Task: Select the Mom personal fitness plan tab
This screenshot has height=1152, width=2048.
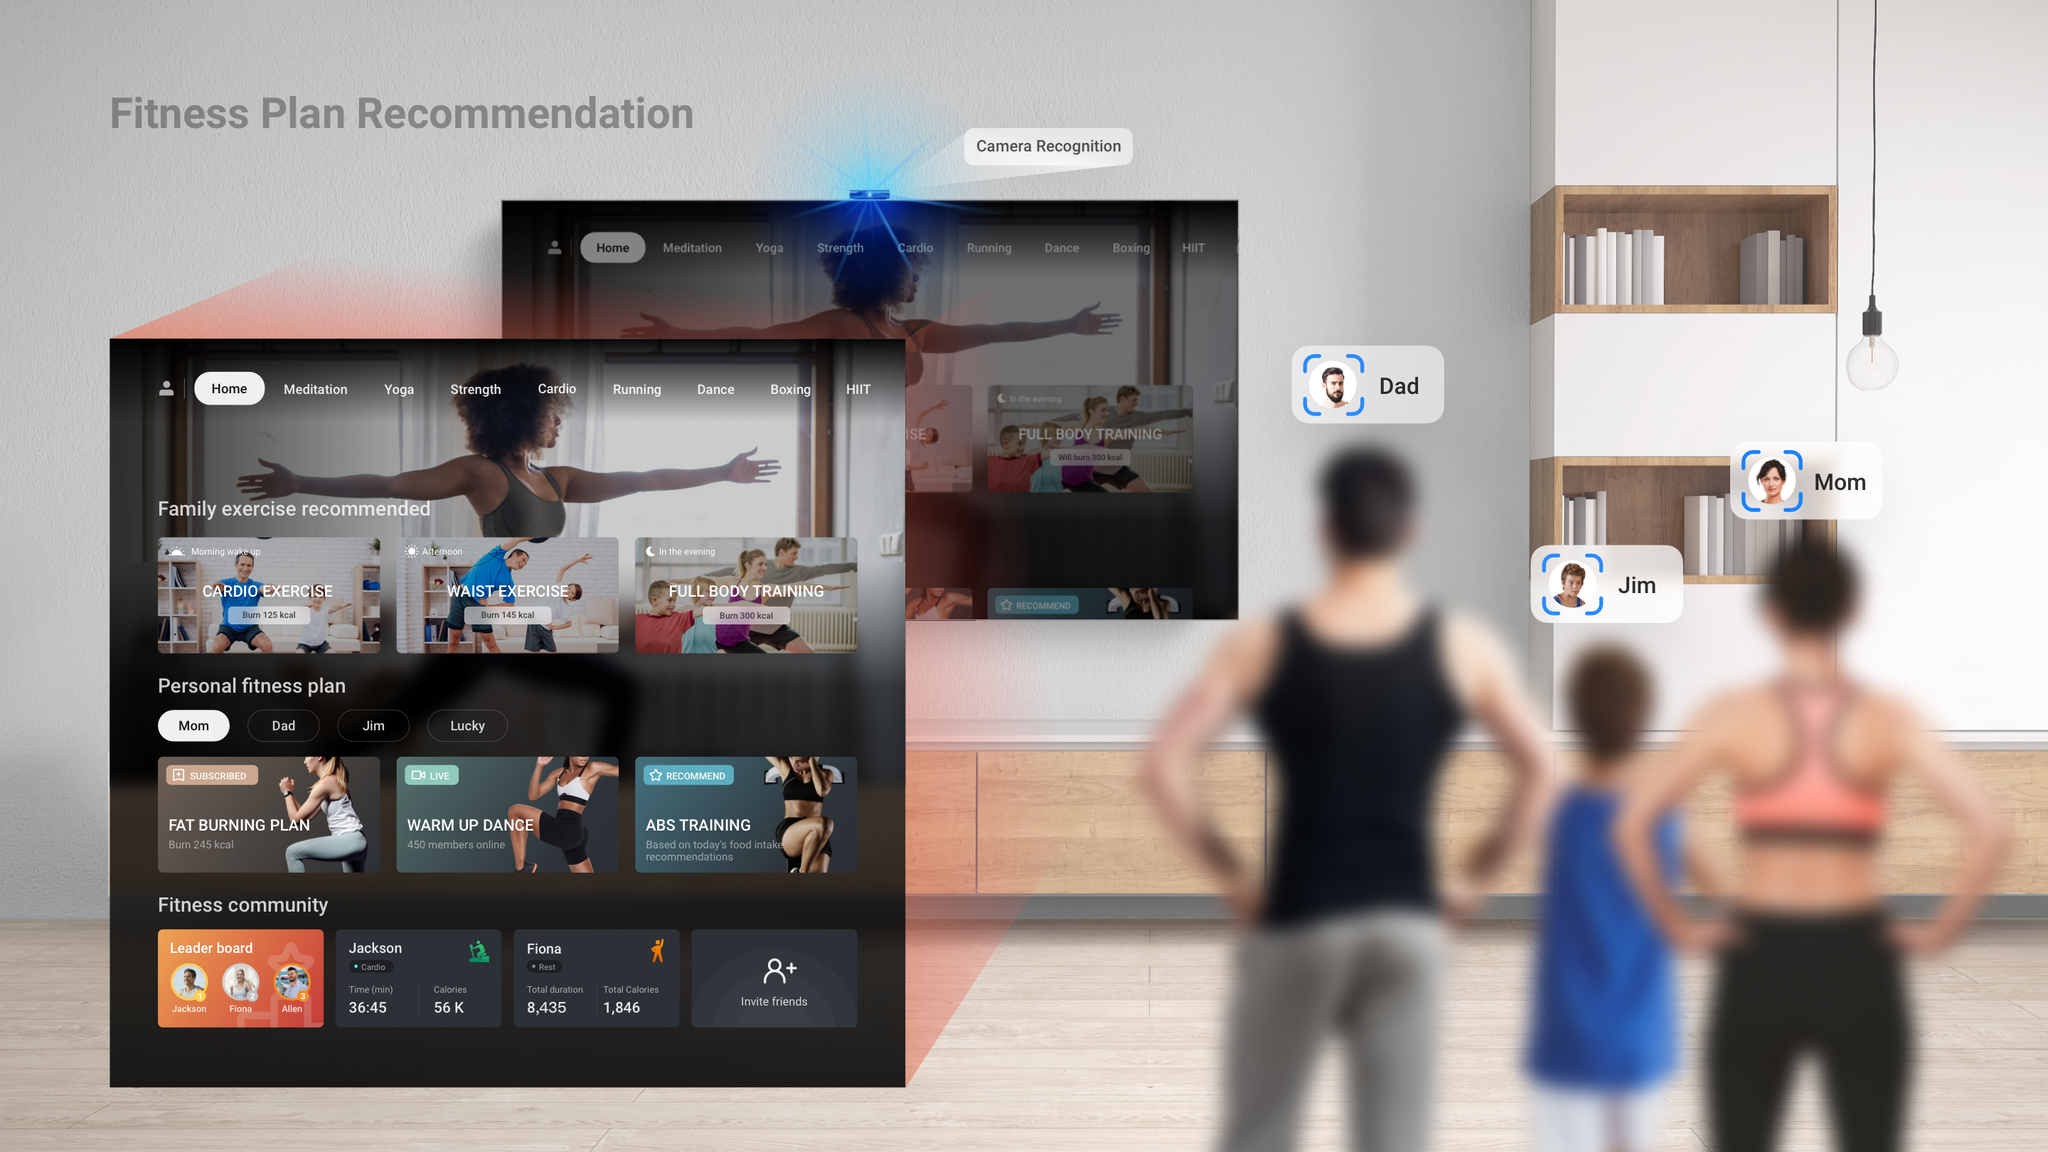Action: [193, 724]
